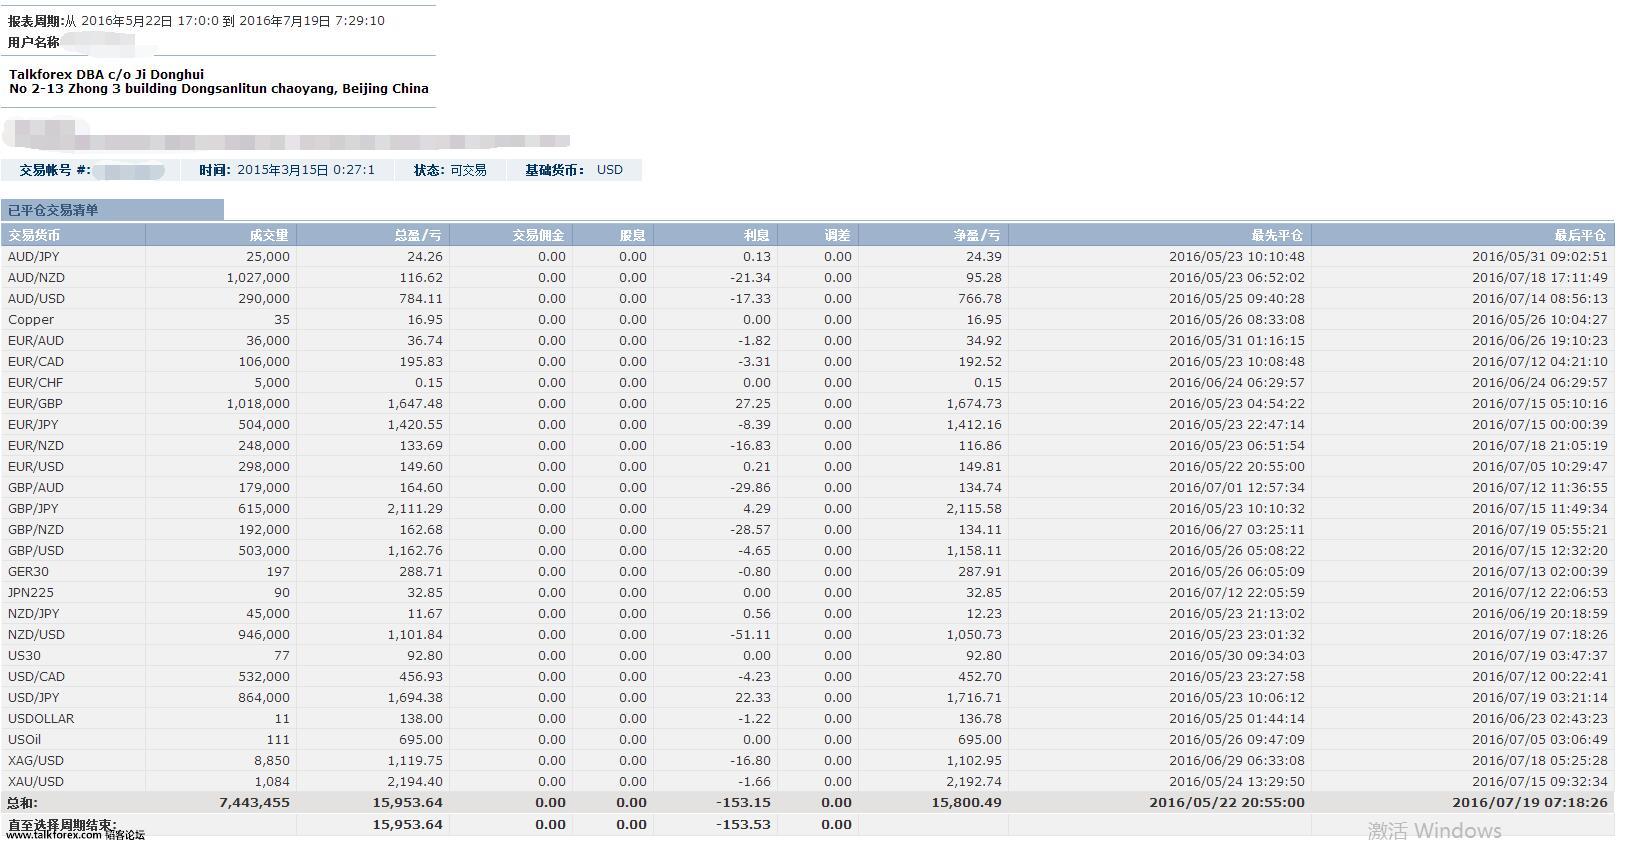Viewport: 1631px width, 845px height.
Task: Select the XAU/USD row label
Action: point(36,782)
